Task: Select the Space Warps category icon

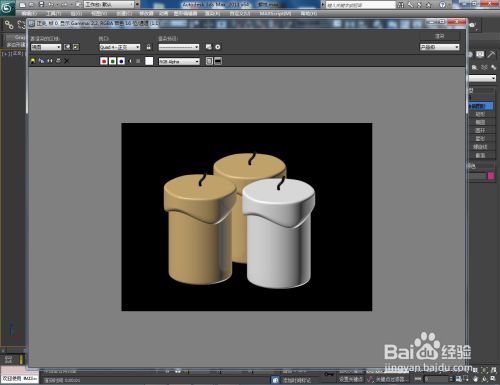Action: click(x=484, y=67)
